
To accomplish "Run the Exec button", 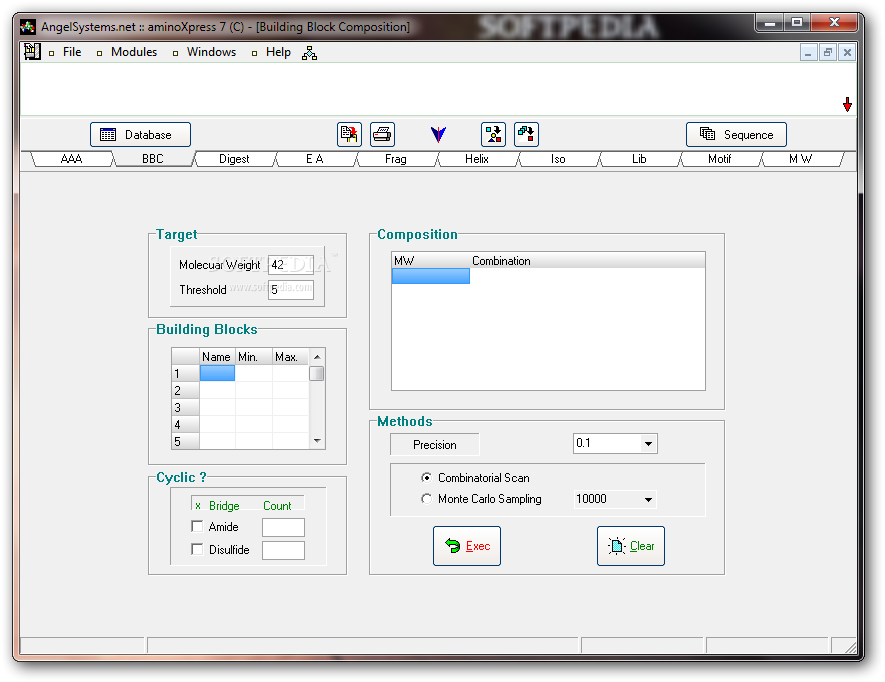I will coord(467,546).
